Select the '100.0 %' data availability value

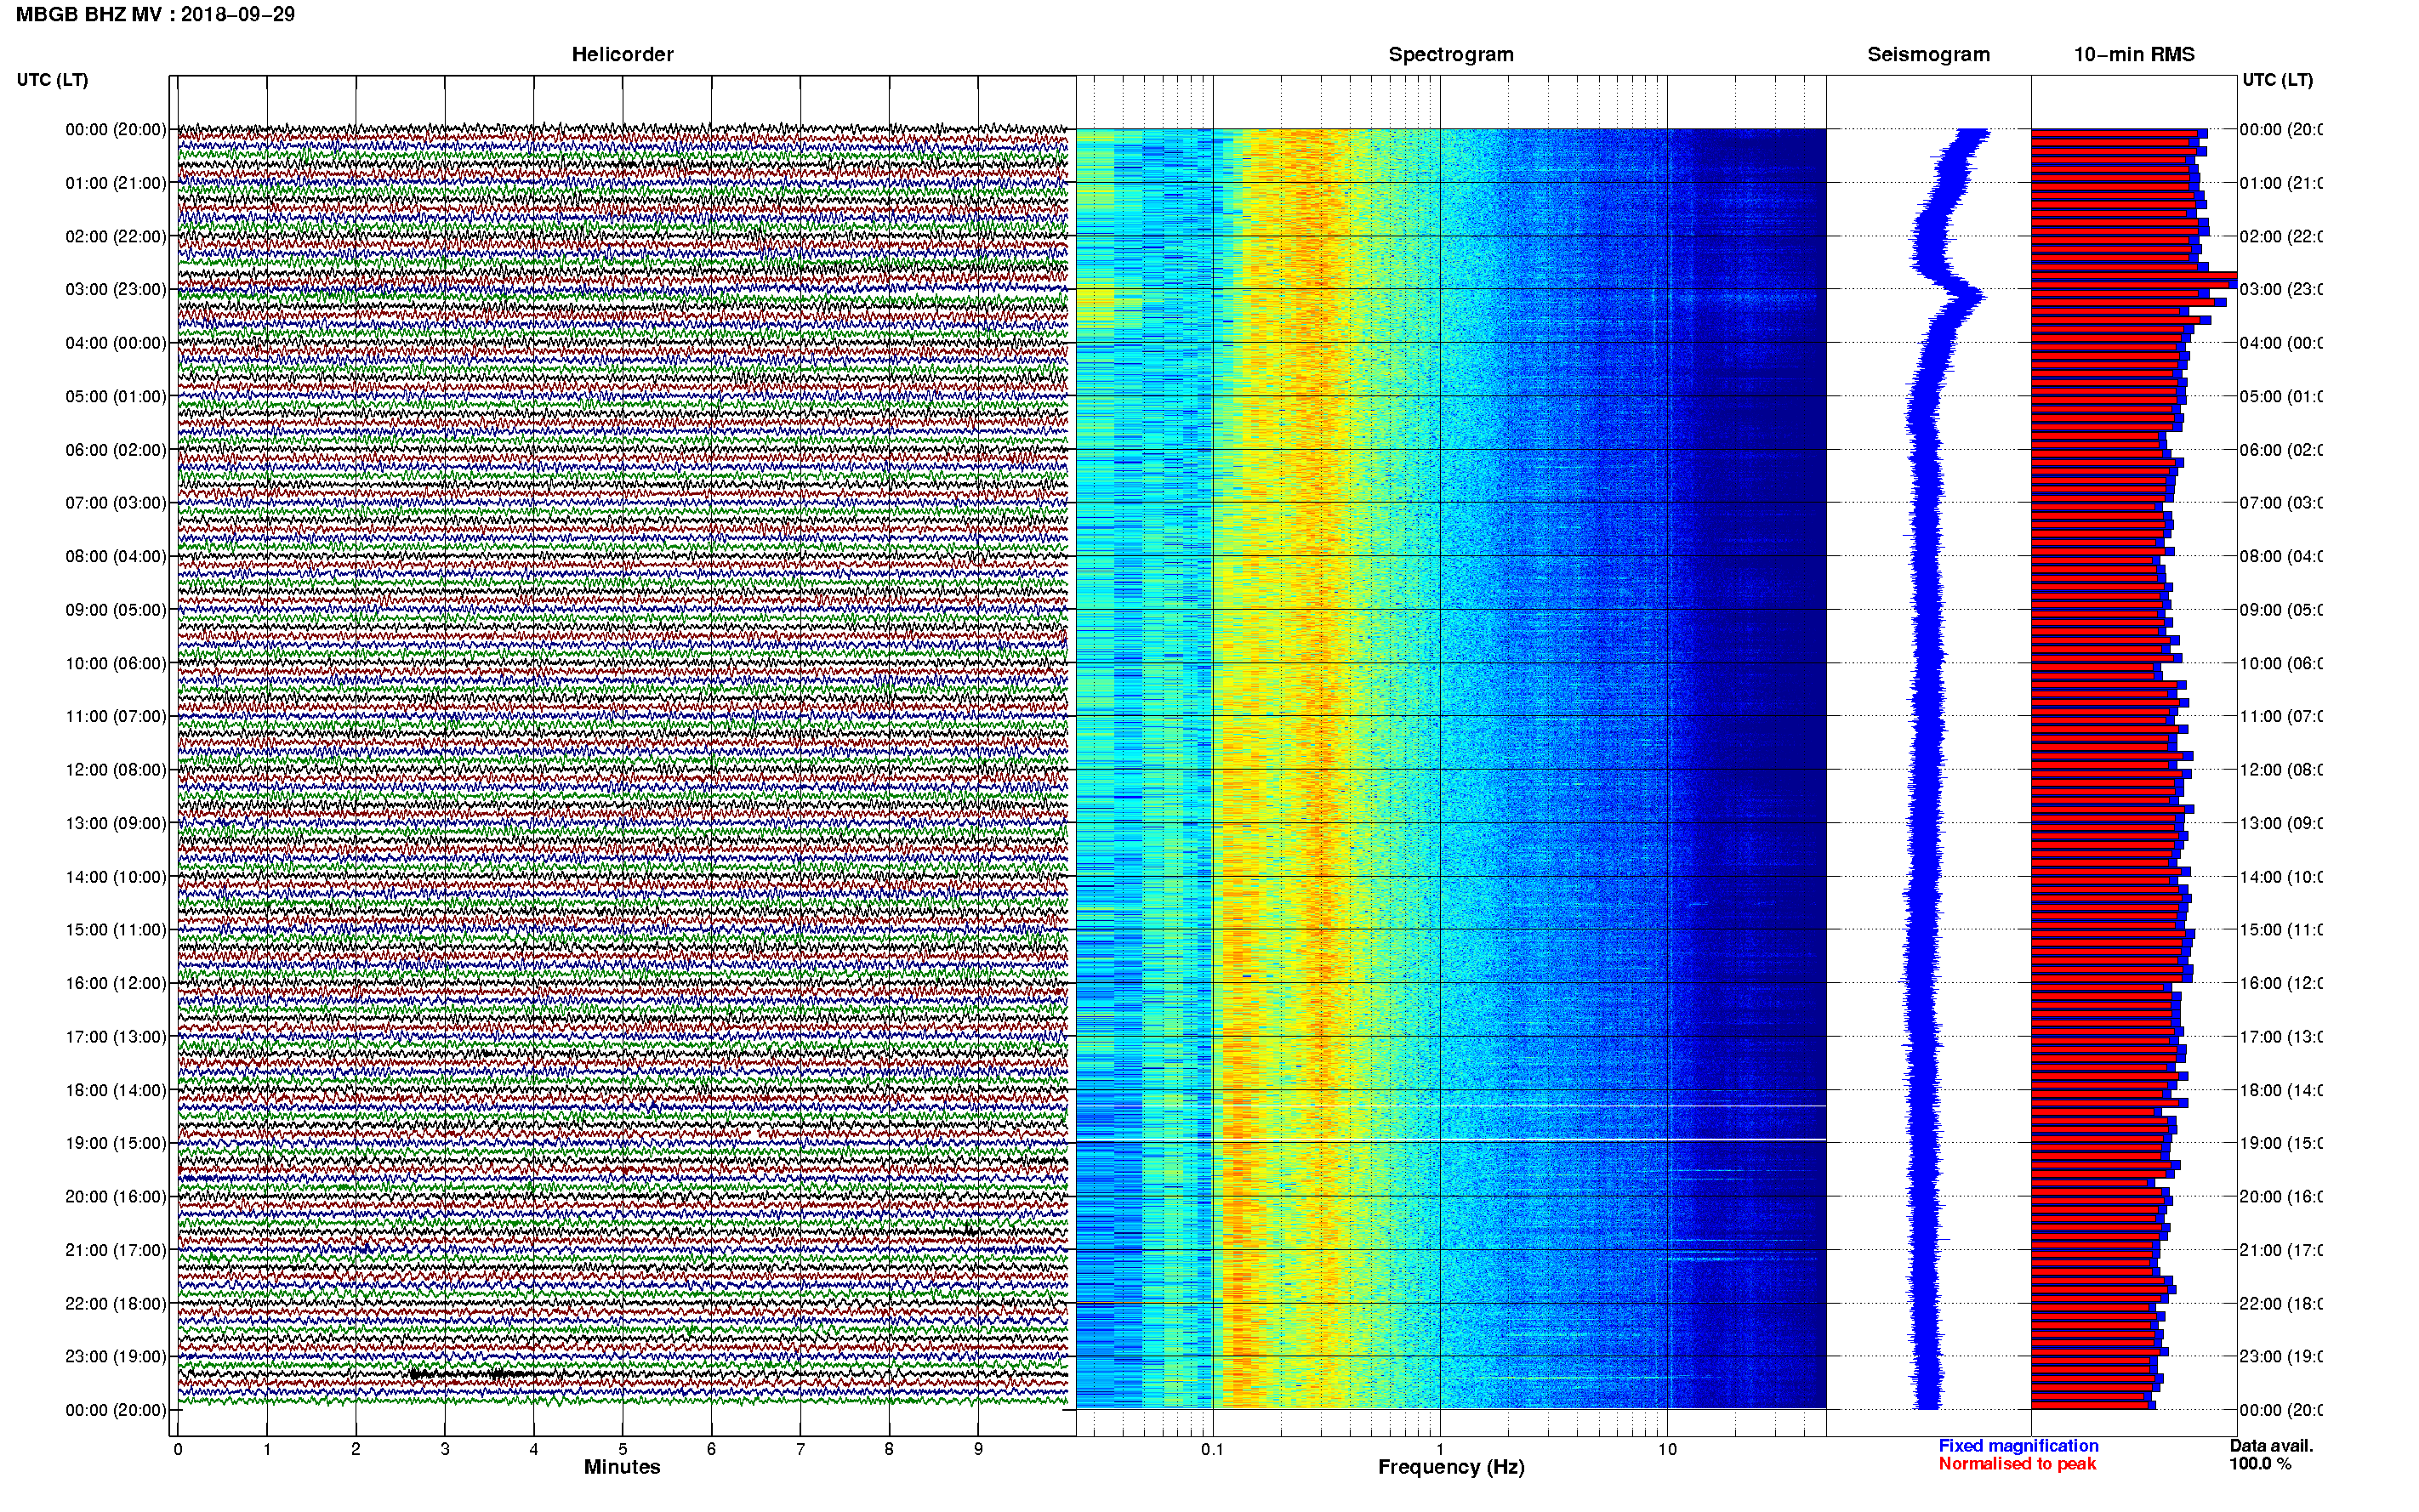click(2260, 1464)
